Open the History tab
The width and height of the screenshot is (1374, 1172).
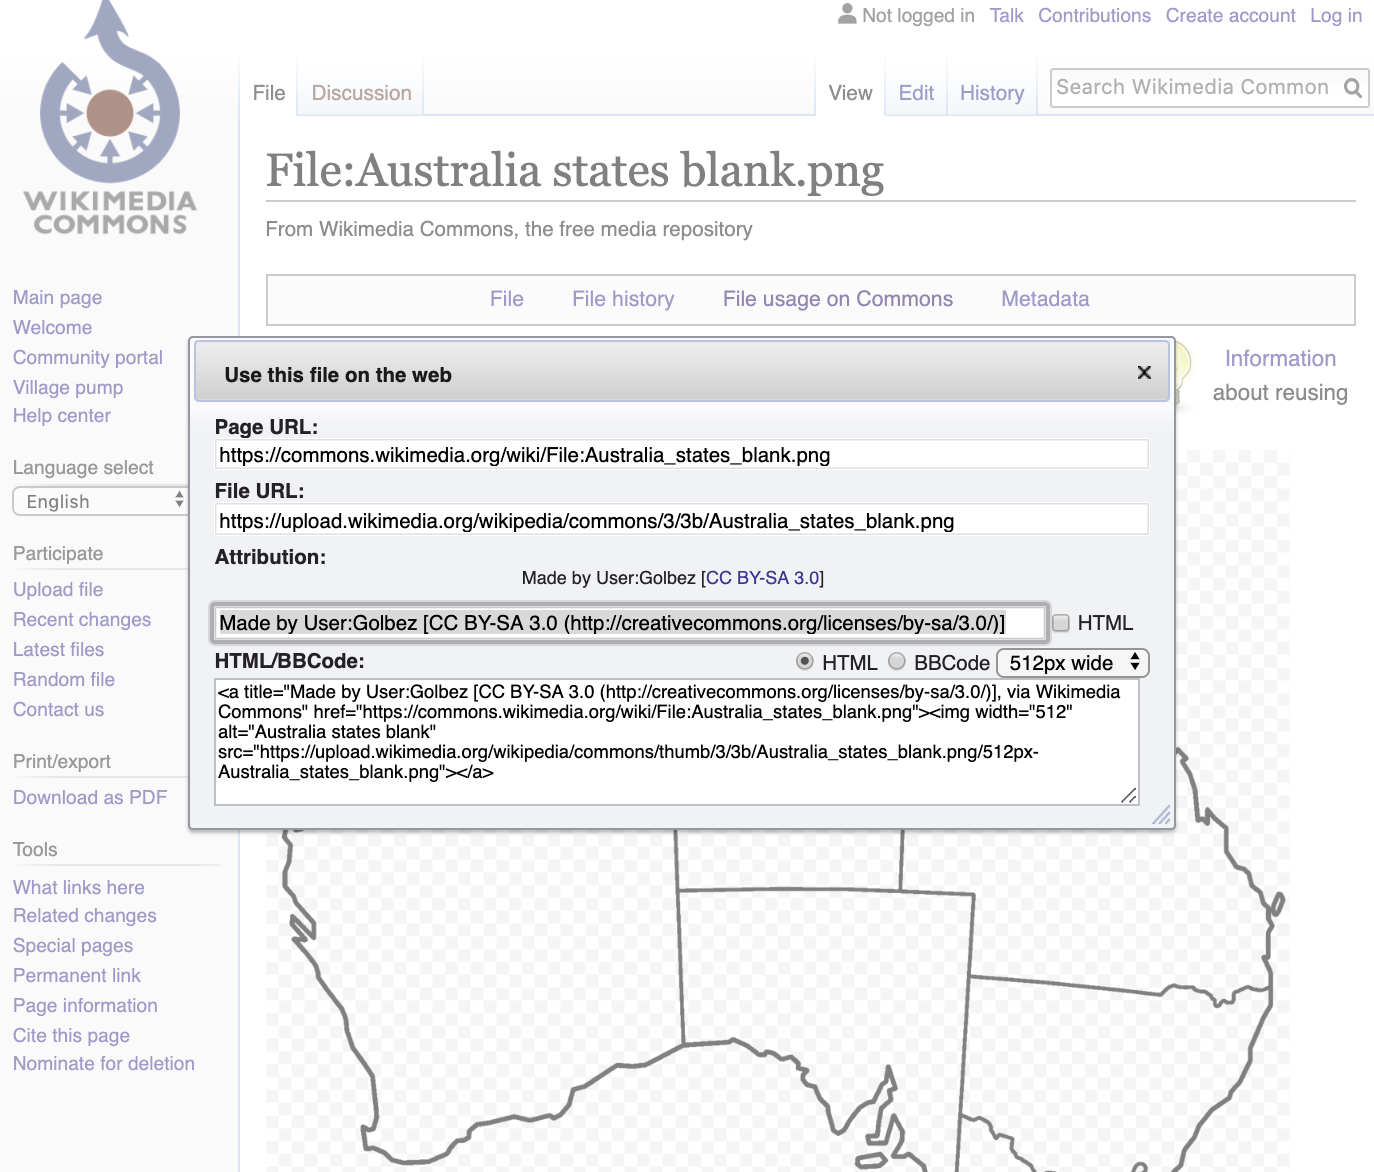point(992,93)
